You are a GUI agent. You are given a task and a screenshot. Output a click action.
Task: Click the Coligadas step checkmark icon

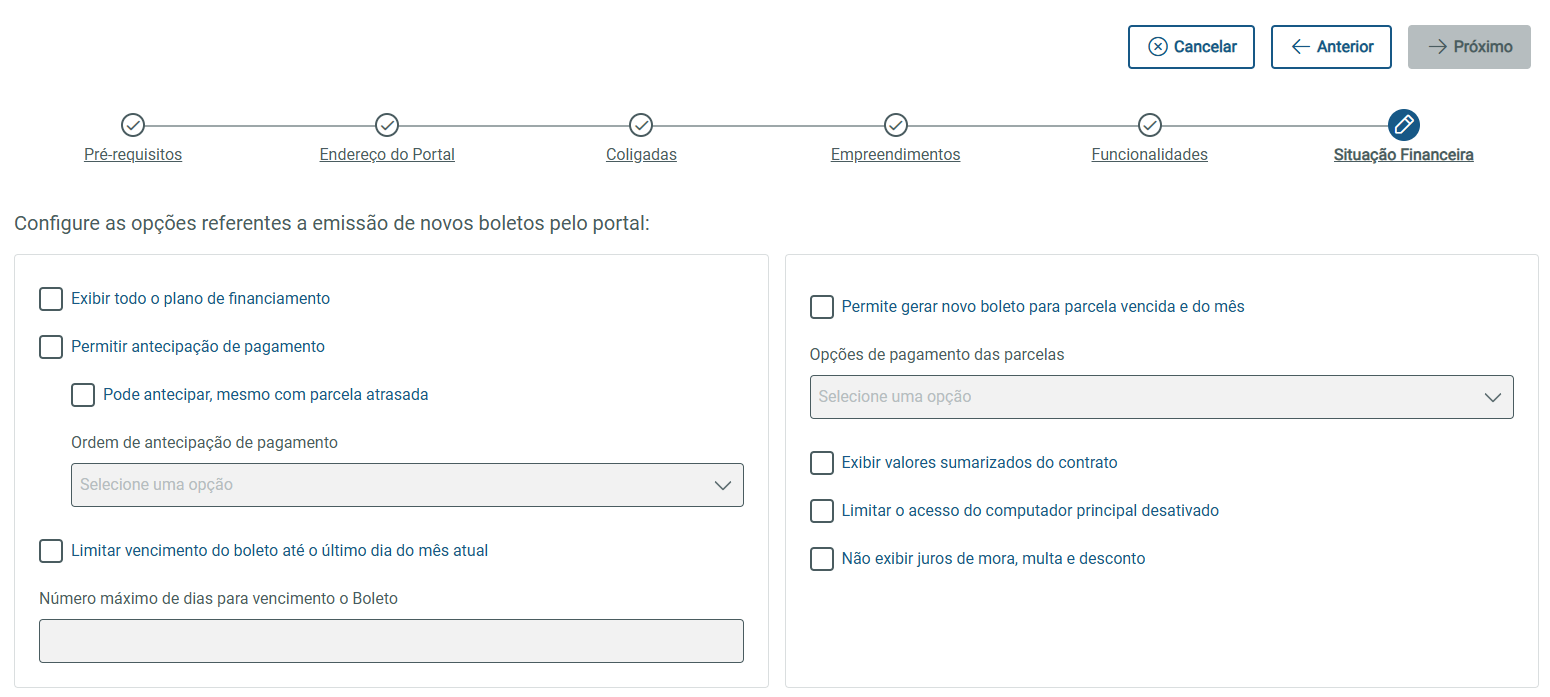[641, 125]
